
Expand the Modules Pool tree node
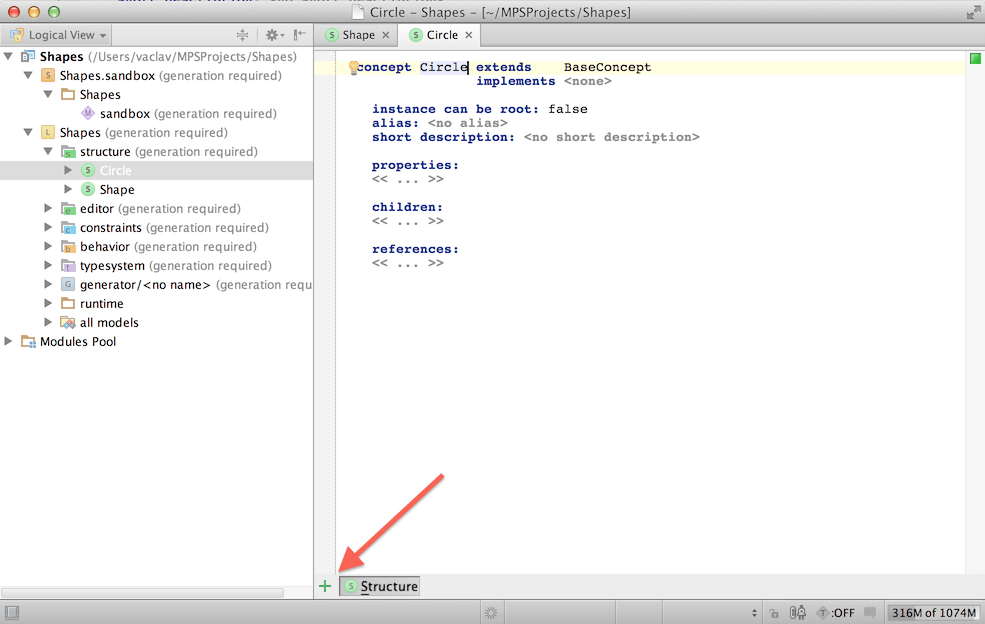(x=9, y=342)
